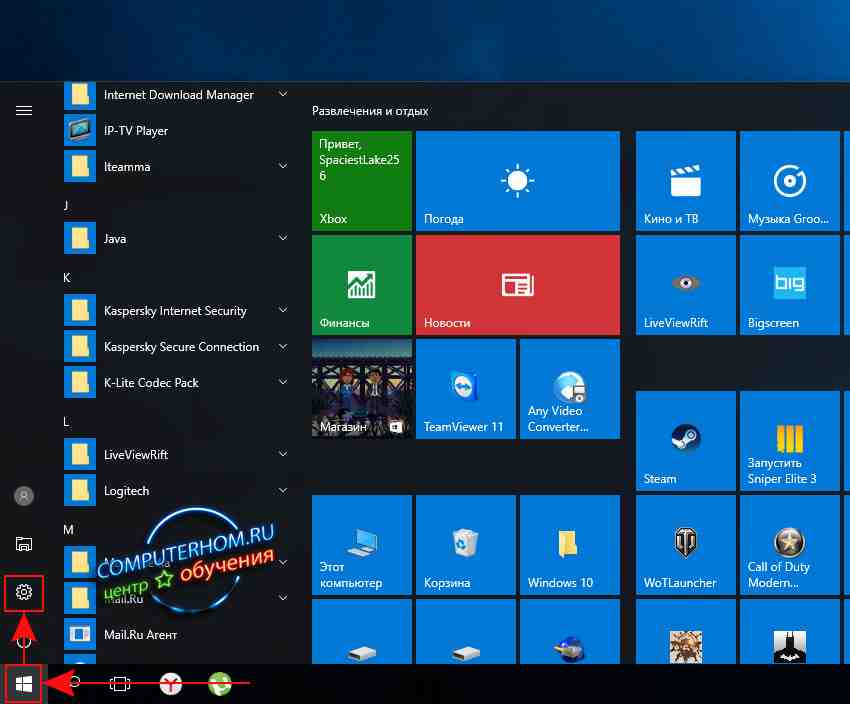The width and height of the screenshot is (850, 704).
Task: Open the Погода weather tile
Action: 518,181
